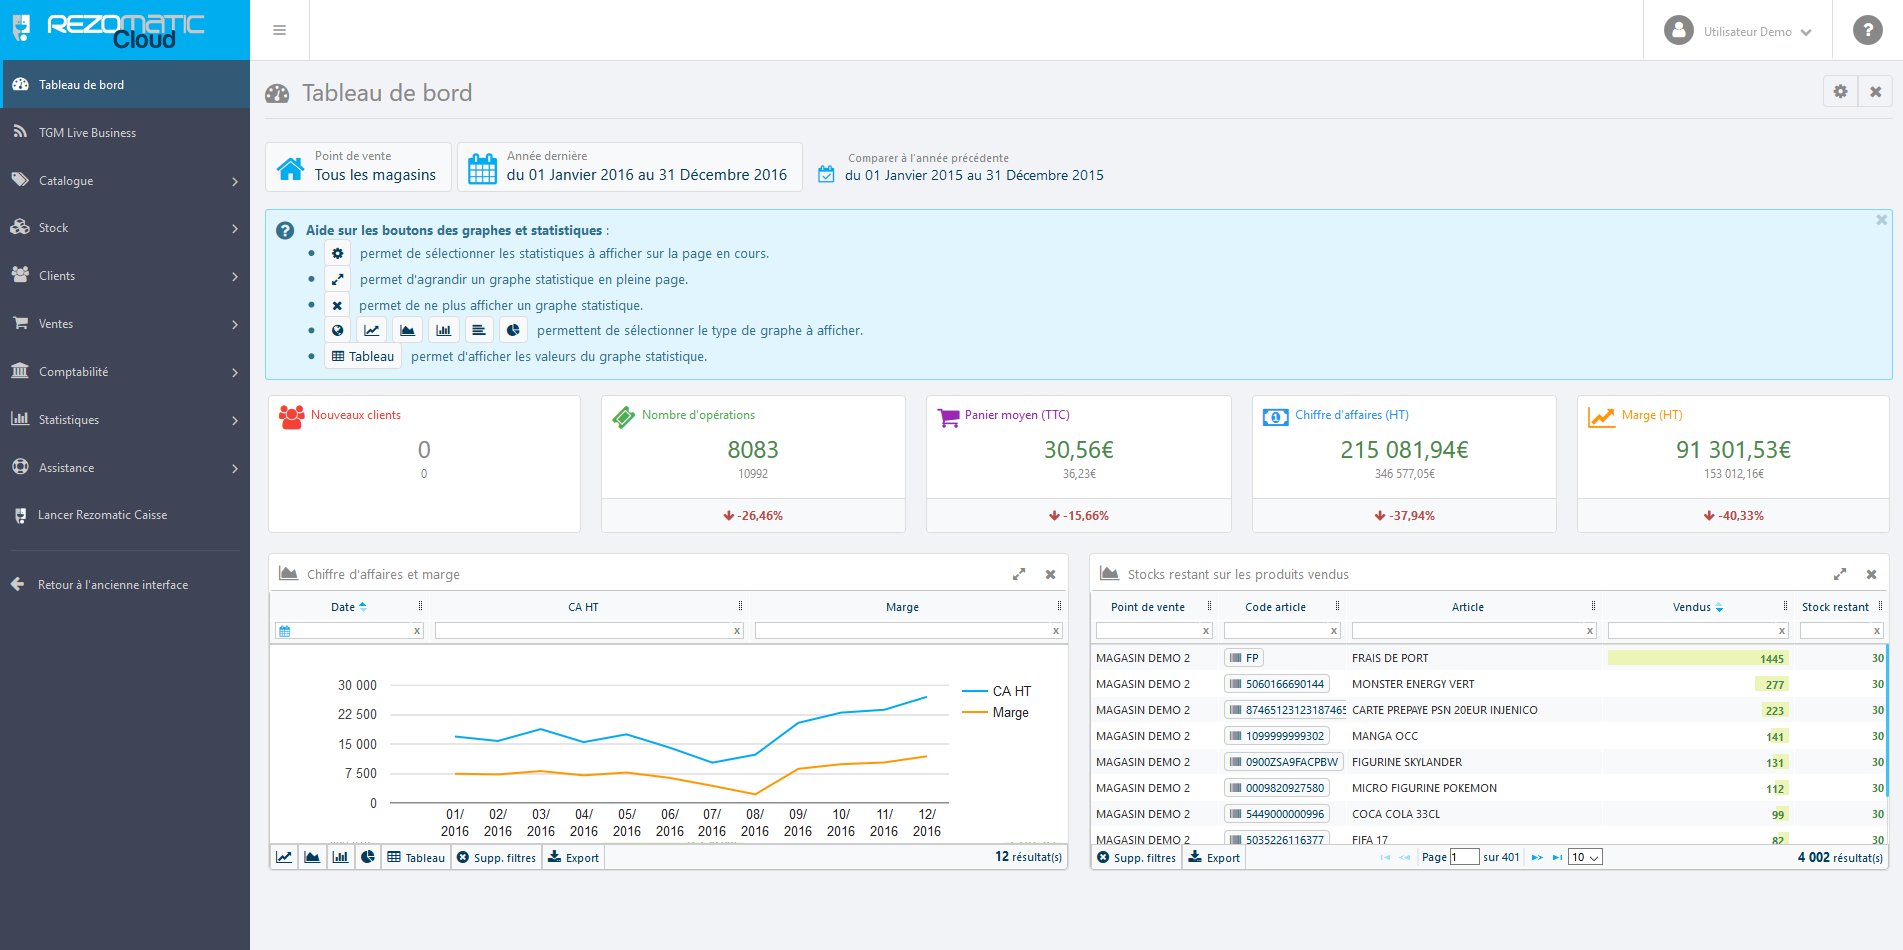Screen dimensions: 1903x950
Task: Open Date column options handle
Action: coord(420,606)
